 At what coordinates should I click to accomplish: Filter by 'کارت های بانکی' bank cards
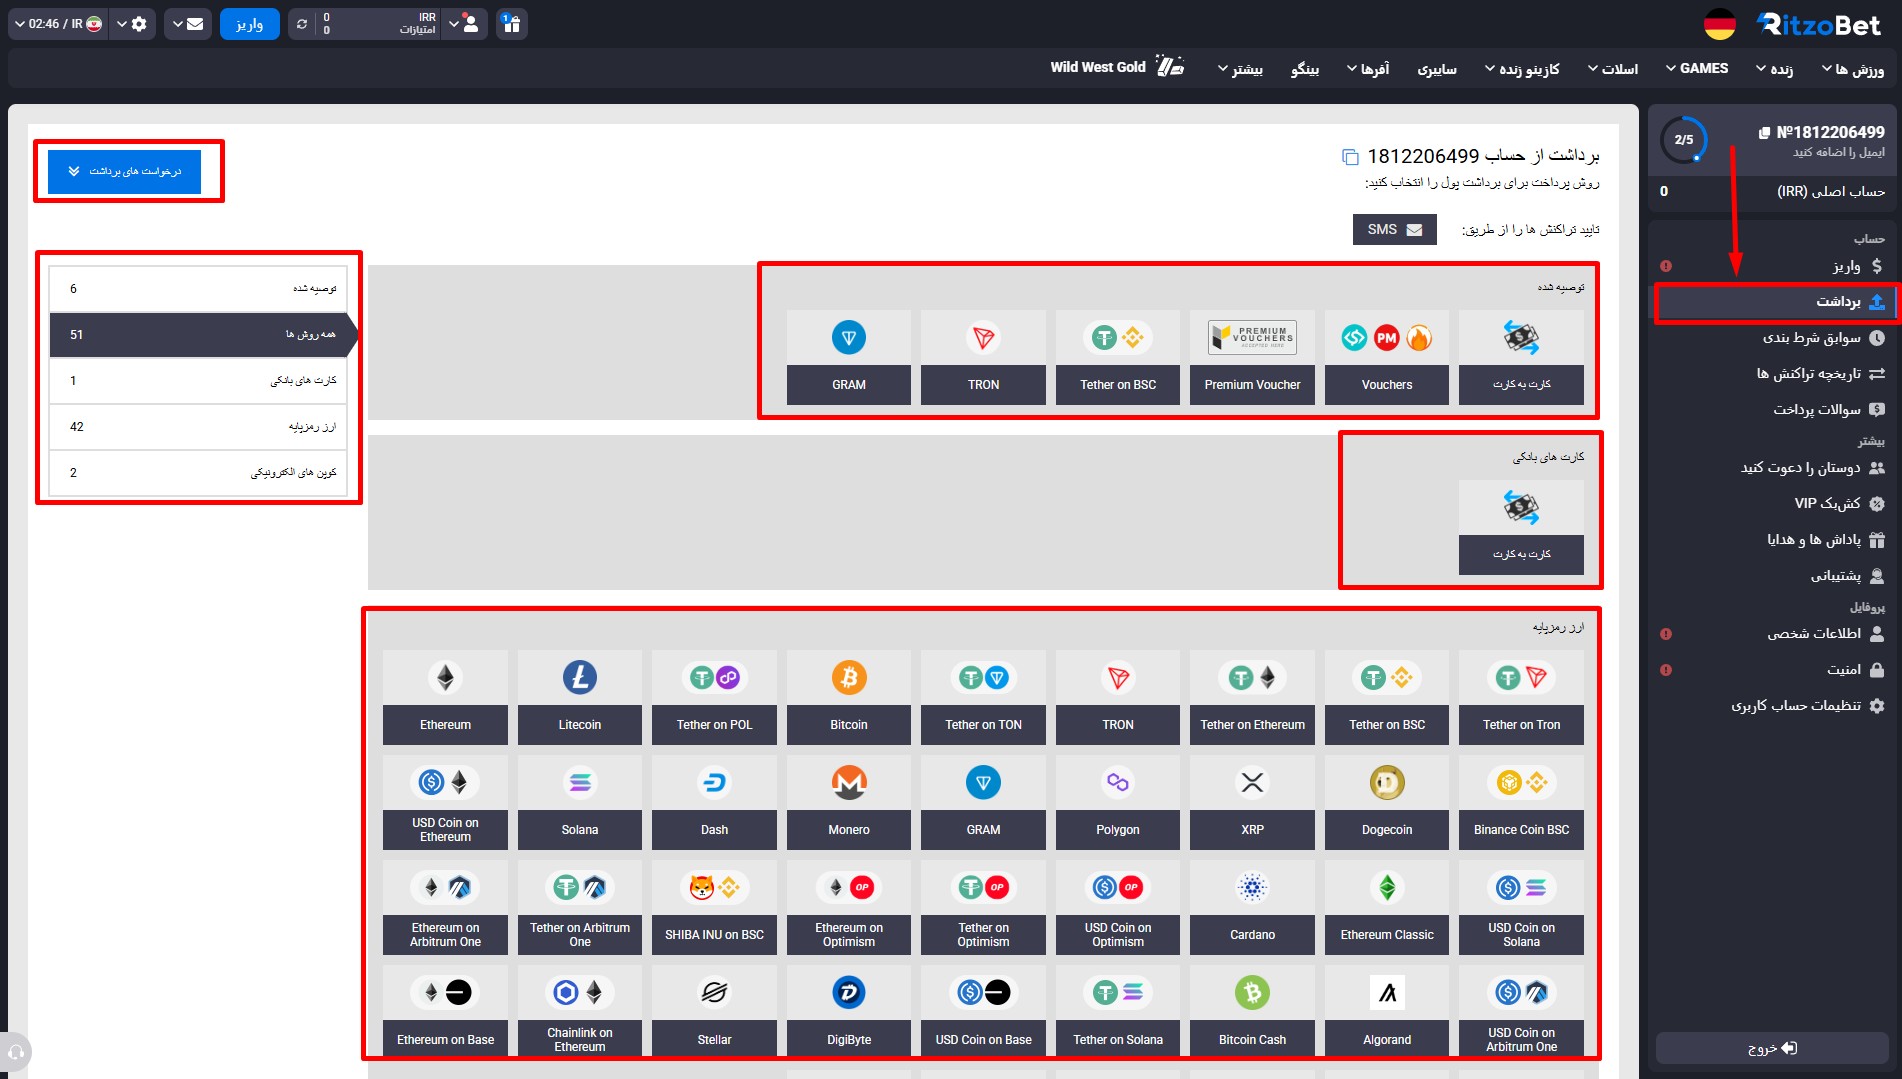(x=198, y=381)
